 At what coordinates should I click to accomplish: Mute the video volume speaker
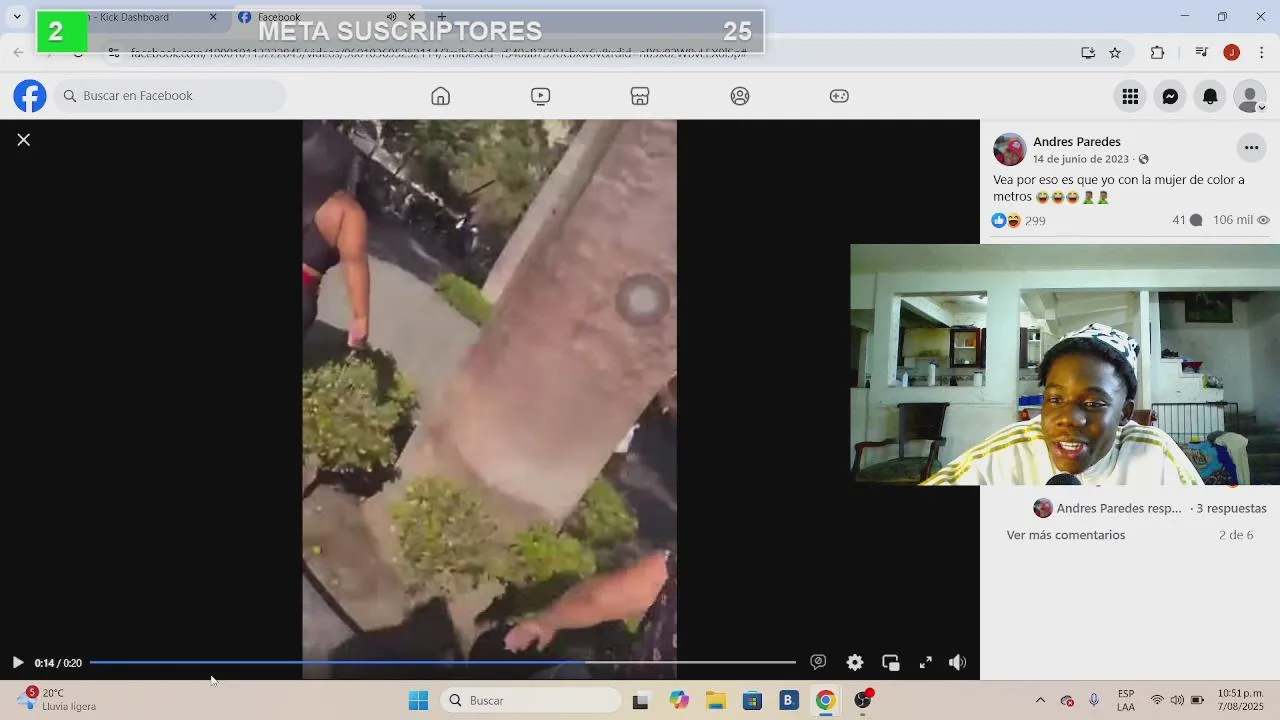[957, 662]
